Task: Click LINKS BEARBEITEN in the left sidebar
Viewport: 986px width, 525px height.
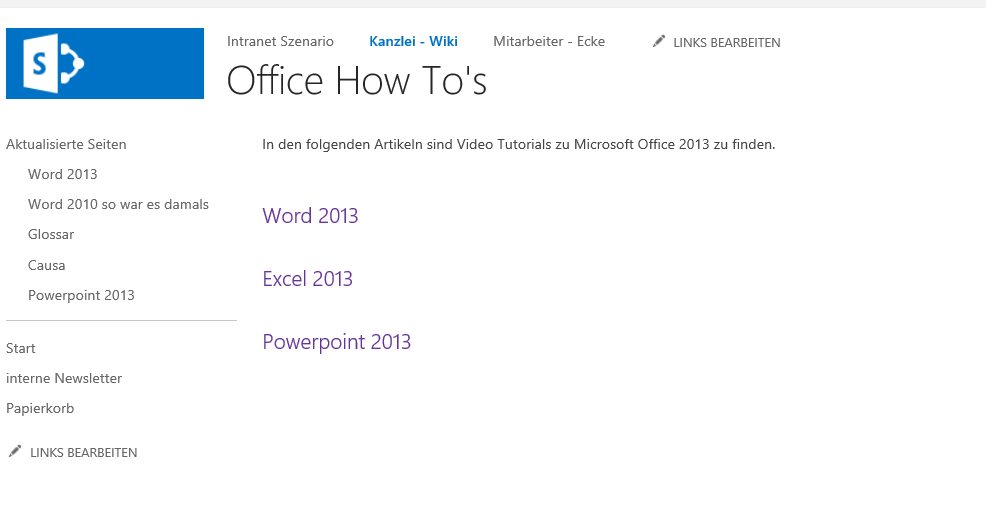Action: 84,453
